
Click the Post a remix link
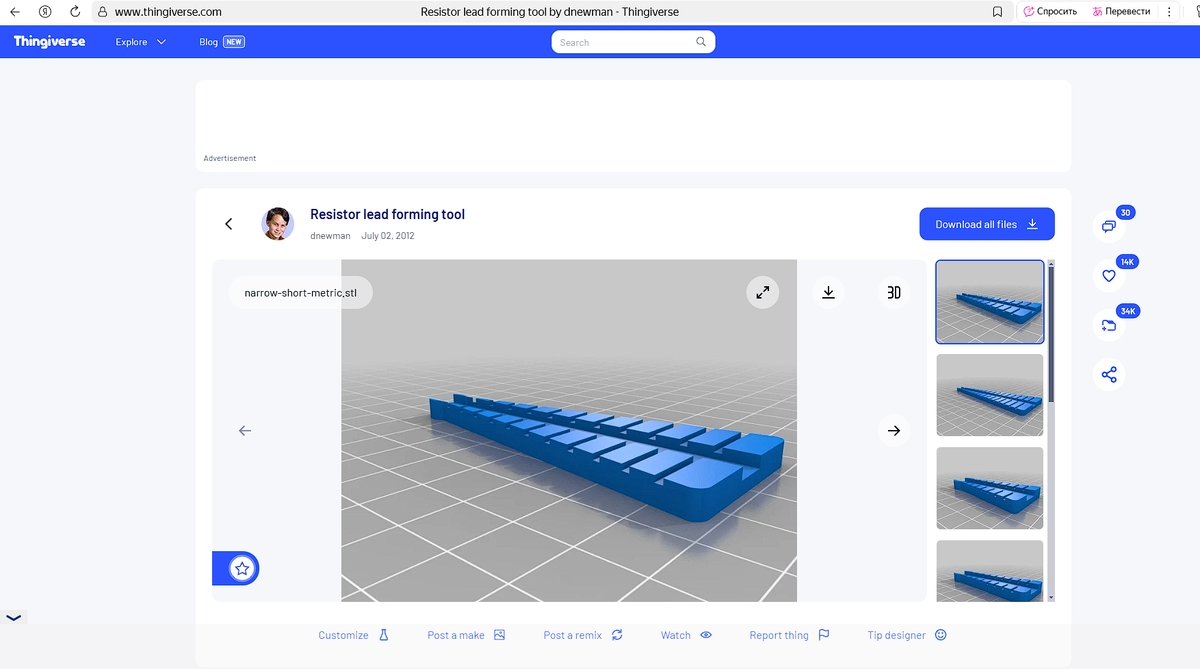(583, 635)
